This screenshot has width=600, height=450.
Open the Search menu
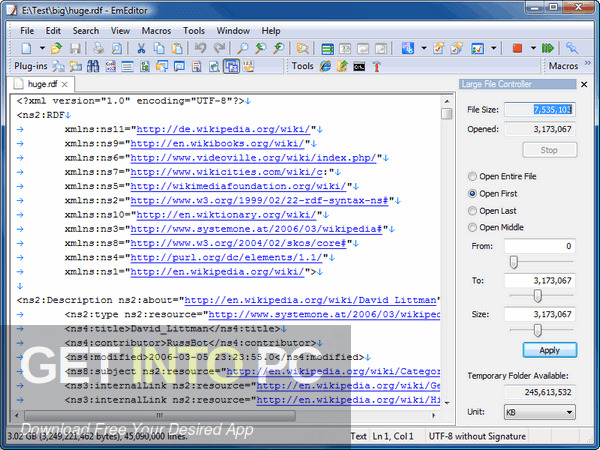(x=86, y=31)
